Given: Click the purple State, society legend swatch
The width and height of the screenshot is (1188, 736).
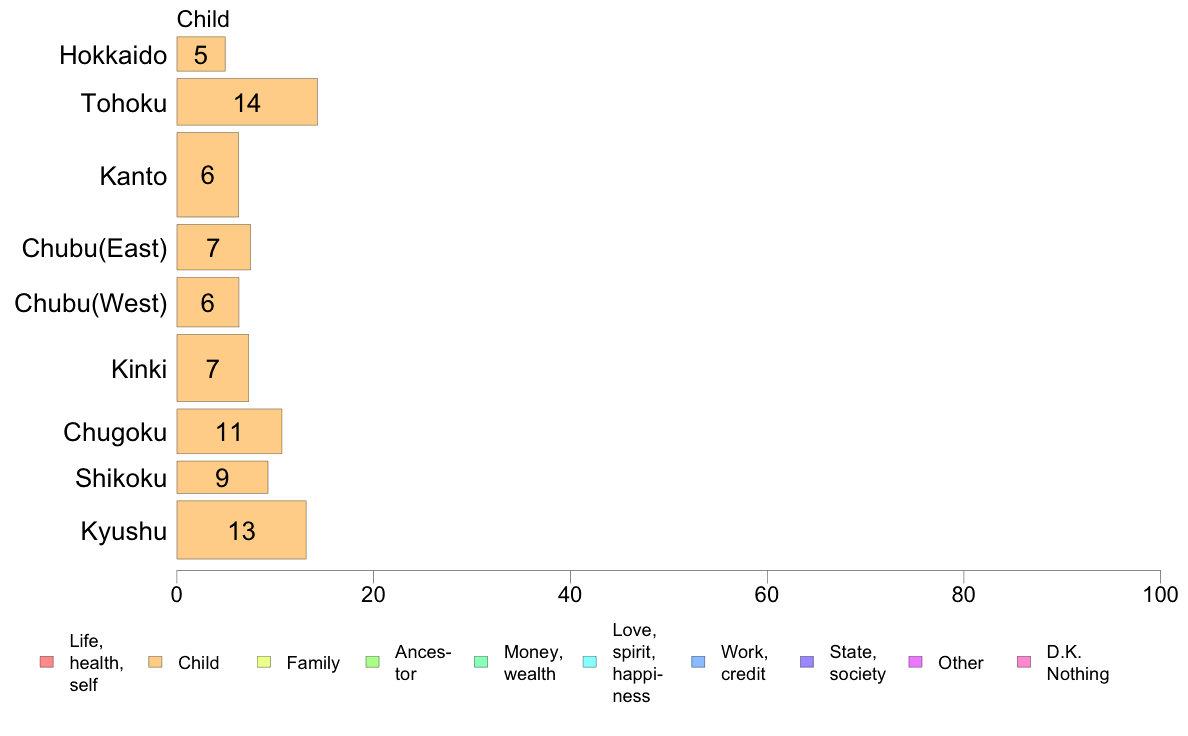Looking at the screenshot, I should click(807, 662).
